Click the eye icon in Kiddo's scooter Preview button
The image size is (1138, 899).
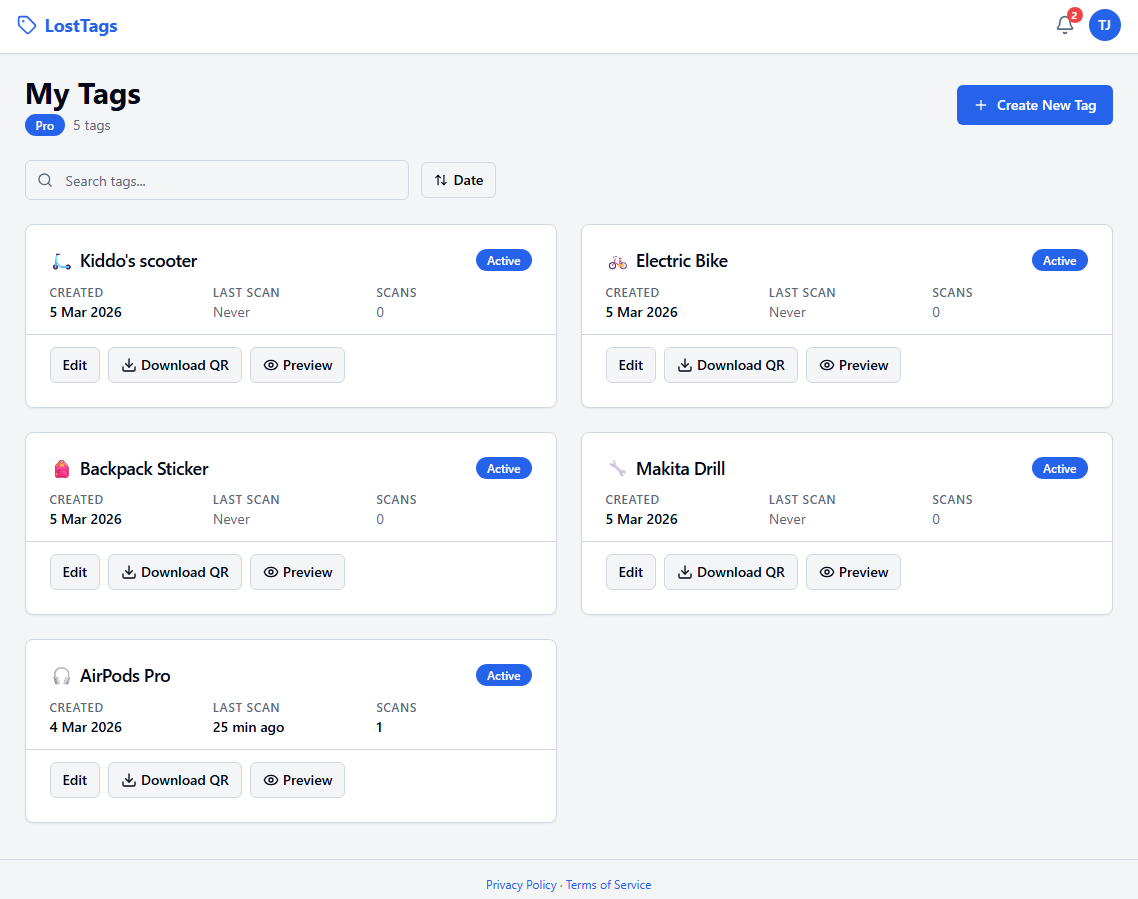274,365
